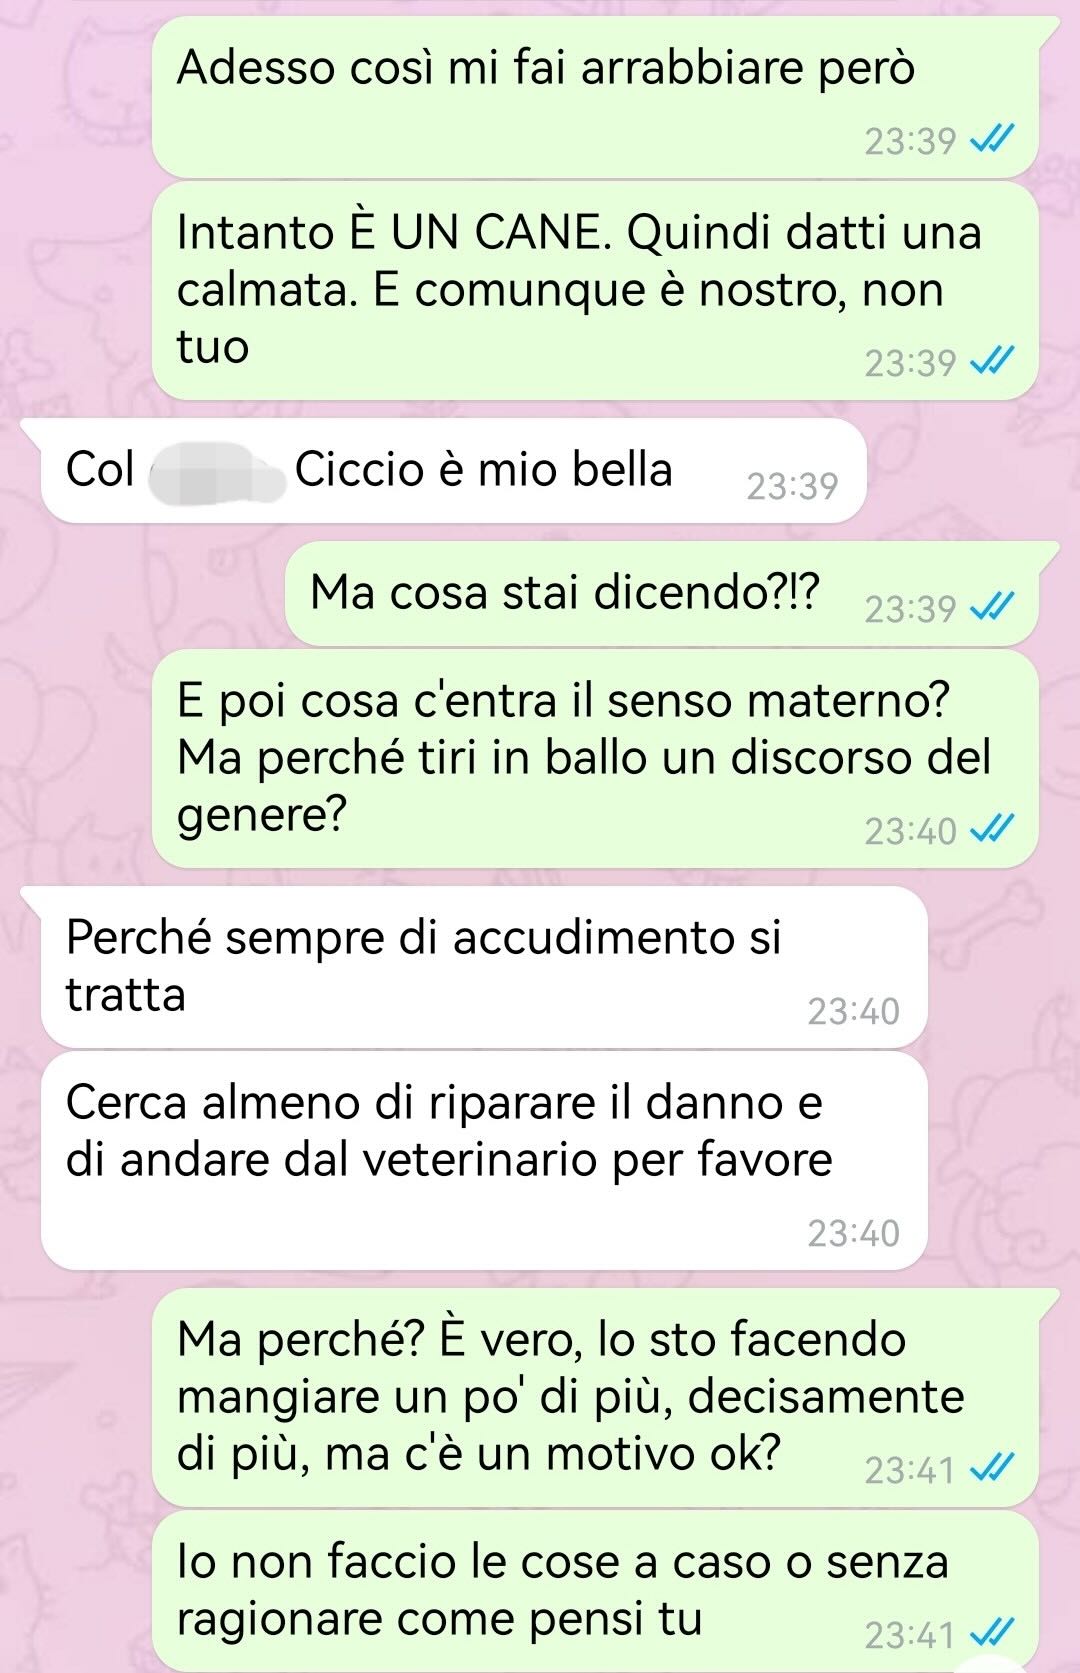
Task: Tap read-receipt ticks beside 'Ma cosa stai dicendo?!?'
Action: 993,606
